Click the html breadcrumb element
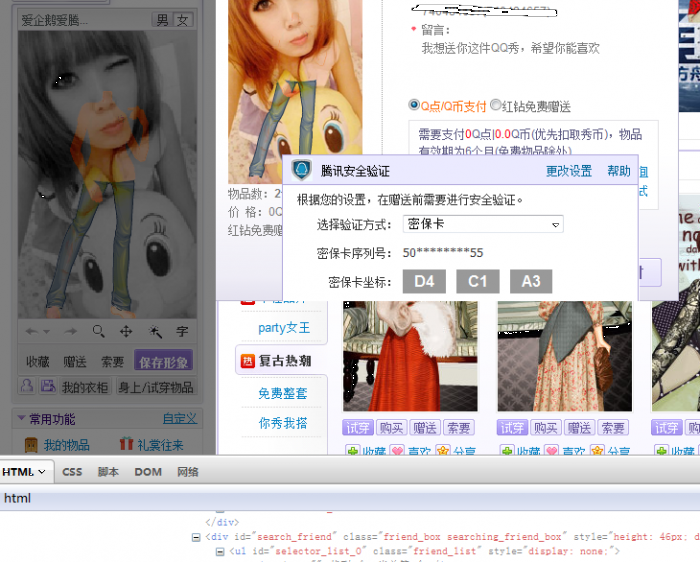 17,498
